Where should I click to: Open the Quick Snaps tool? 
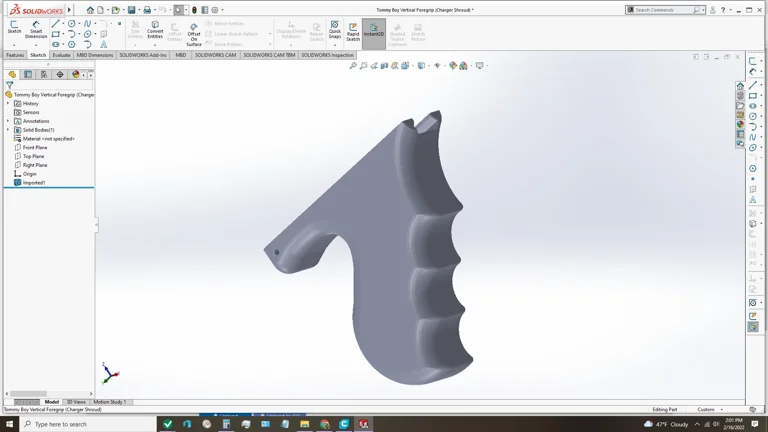point(335,30)
